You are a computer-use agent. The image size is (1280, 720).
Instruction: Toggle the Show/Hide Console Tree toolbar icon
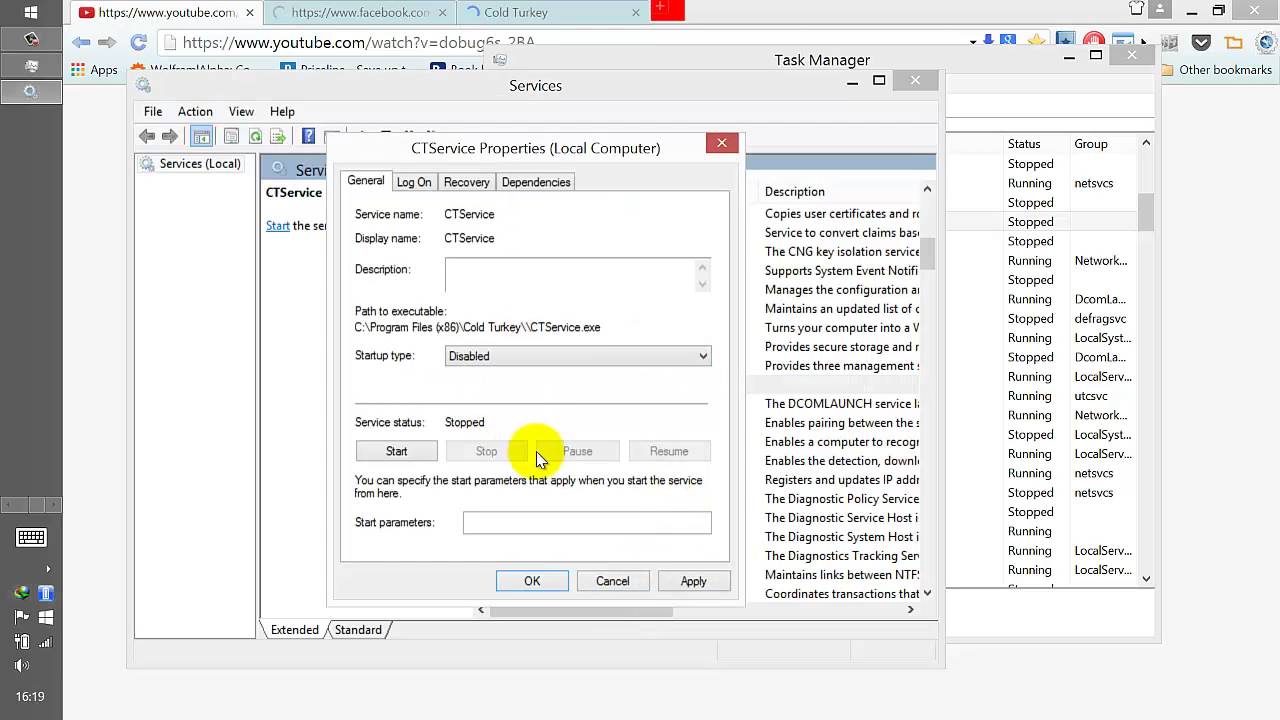coord(201,137)
